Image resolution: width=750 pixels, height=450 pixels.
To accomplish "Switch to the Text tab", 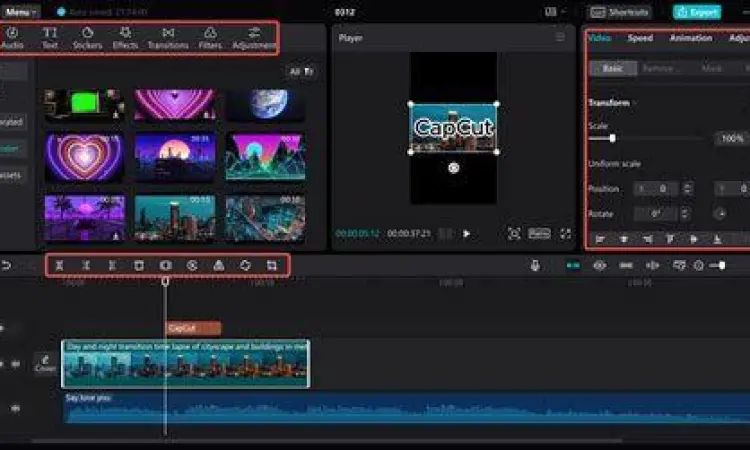I will 50,38.
